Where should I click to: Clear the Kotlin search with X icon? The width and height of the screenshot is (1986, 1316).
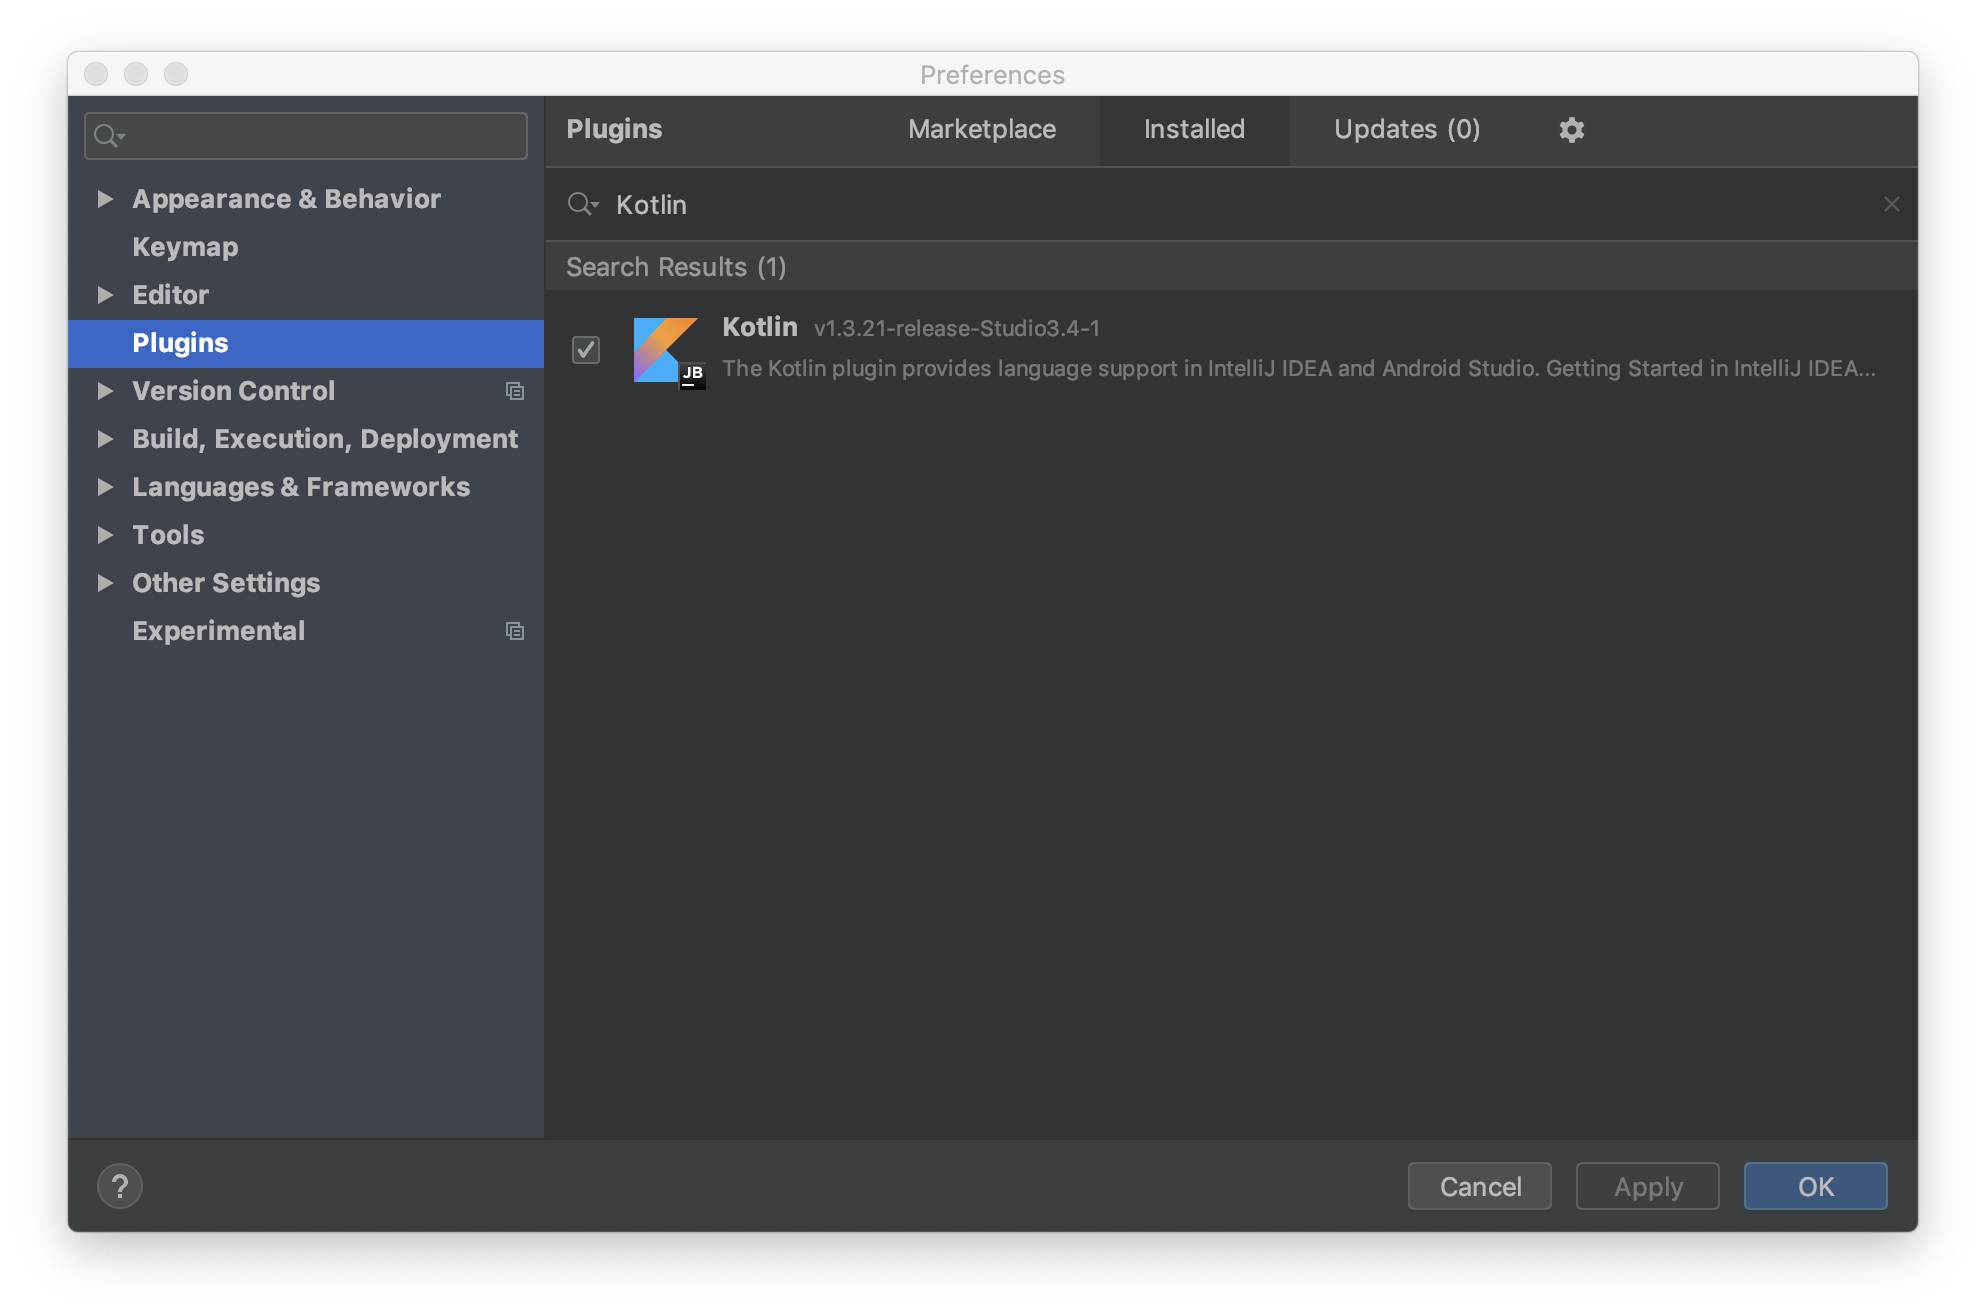[1891, 204]
